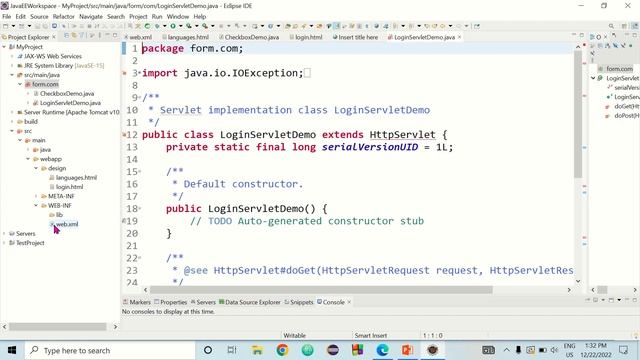Open Google Chrome from the taskbar
The width and height of the screenshot is (640, 360).
pos(282,350)
